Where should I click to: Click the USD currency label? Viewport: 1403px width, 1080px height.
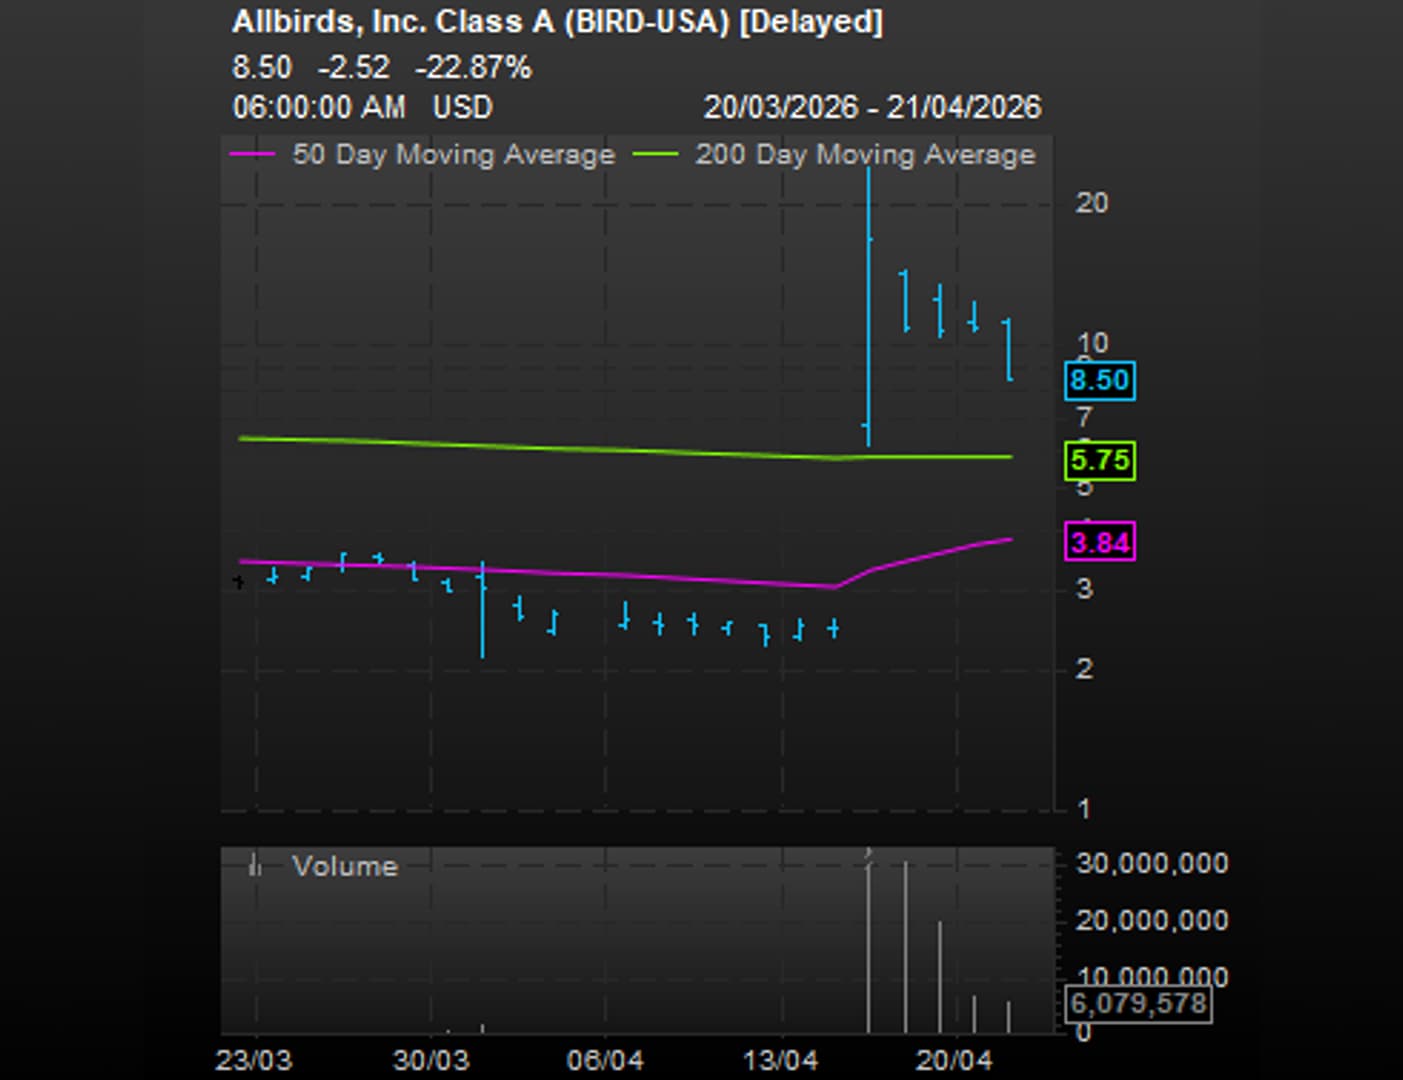pos(462,107)
